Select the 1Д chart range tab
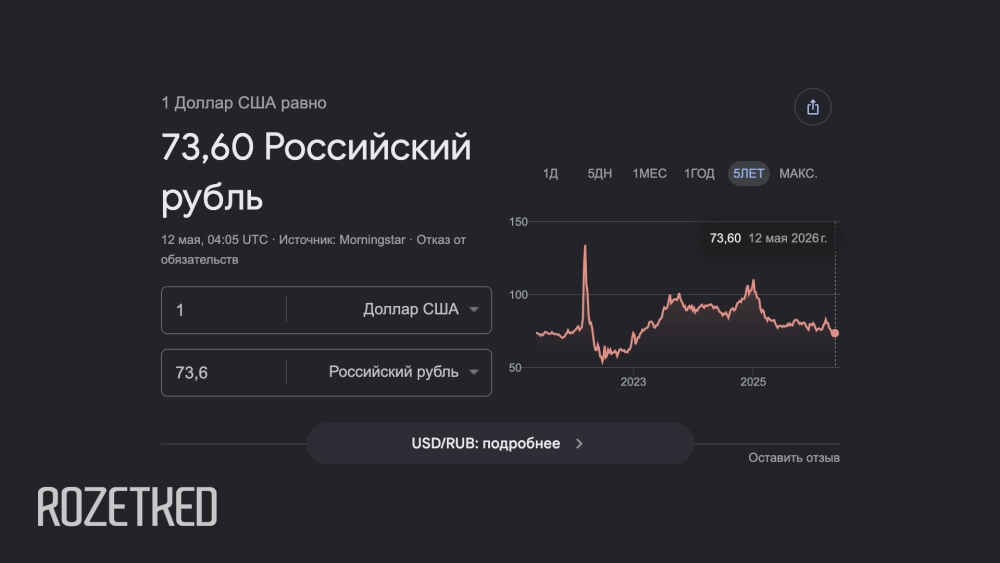 (550, 173)
